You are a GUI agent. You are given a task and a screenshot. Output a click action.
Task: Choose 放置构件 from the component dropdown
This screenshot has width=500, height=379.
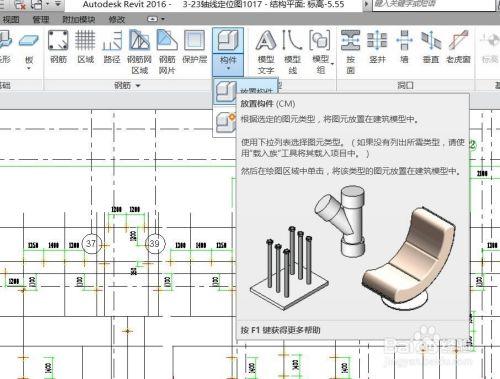(x=245, y=91)
